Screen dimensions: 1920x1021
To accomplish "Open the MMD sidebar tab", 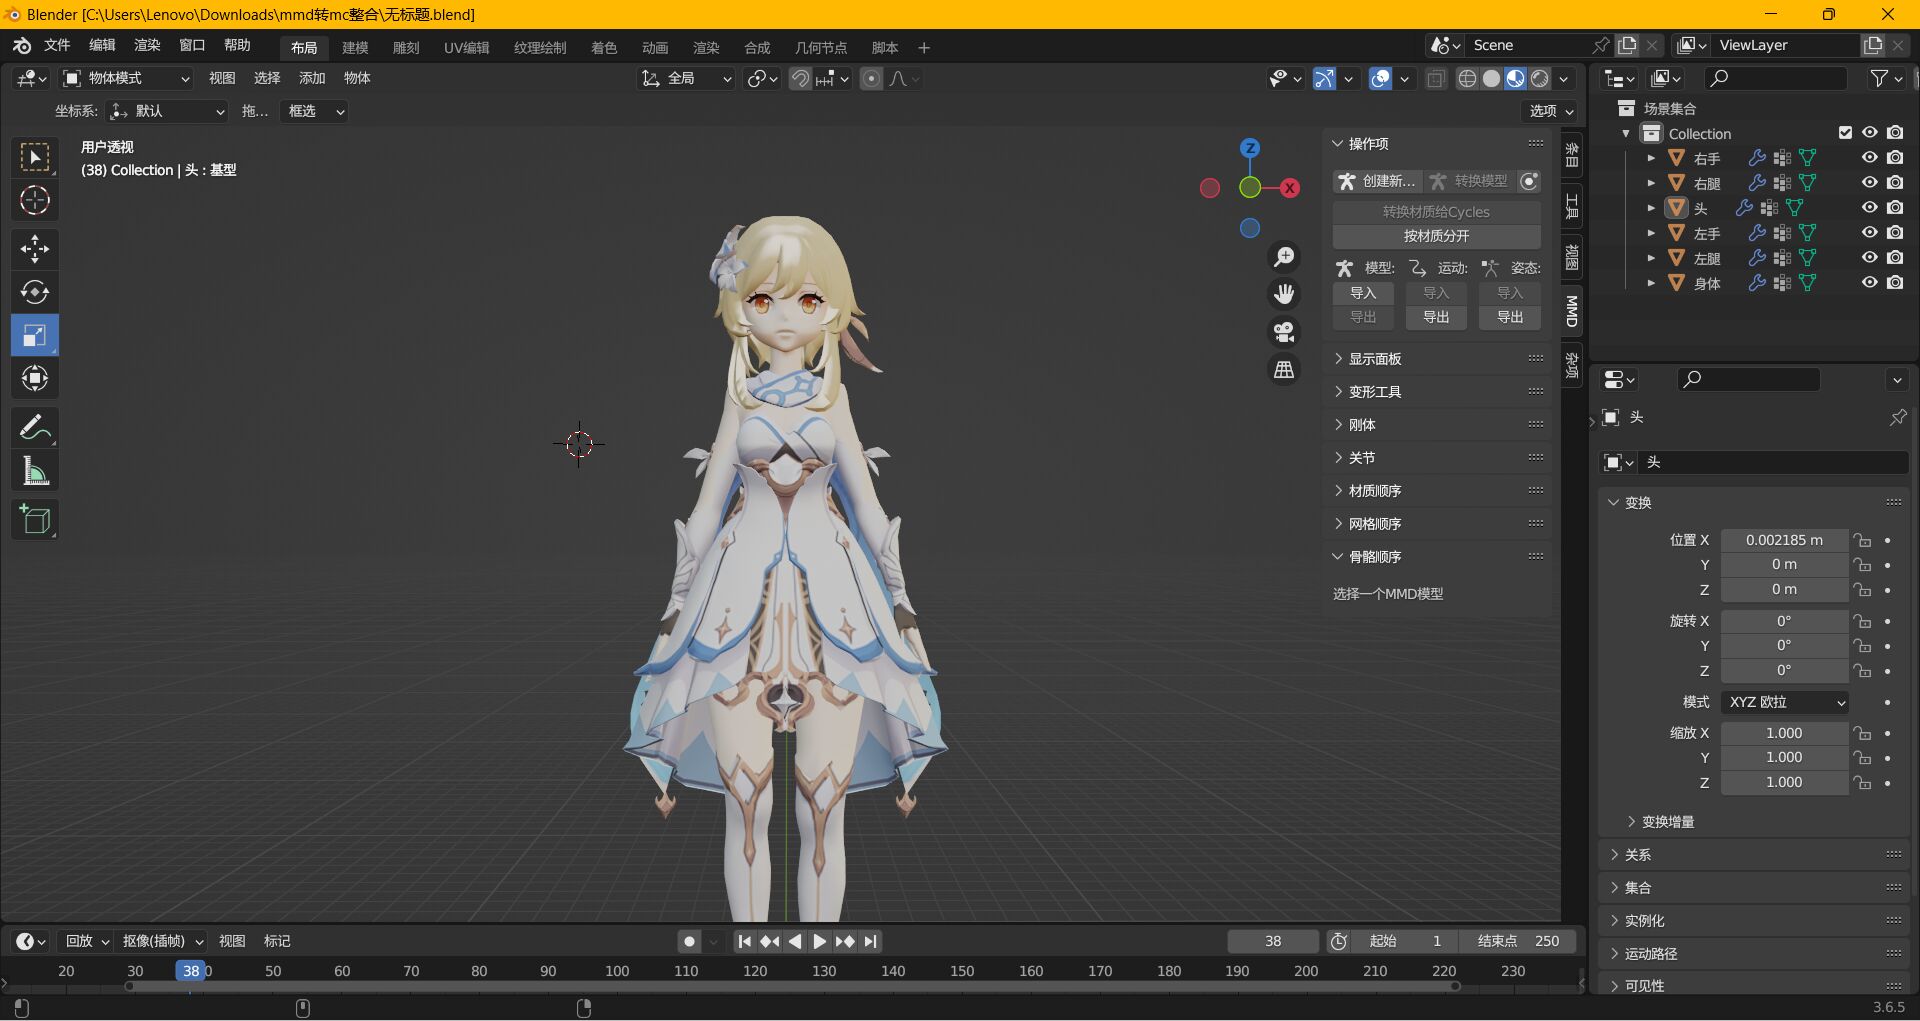I will point(1572,311).
